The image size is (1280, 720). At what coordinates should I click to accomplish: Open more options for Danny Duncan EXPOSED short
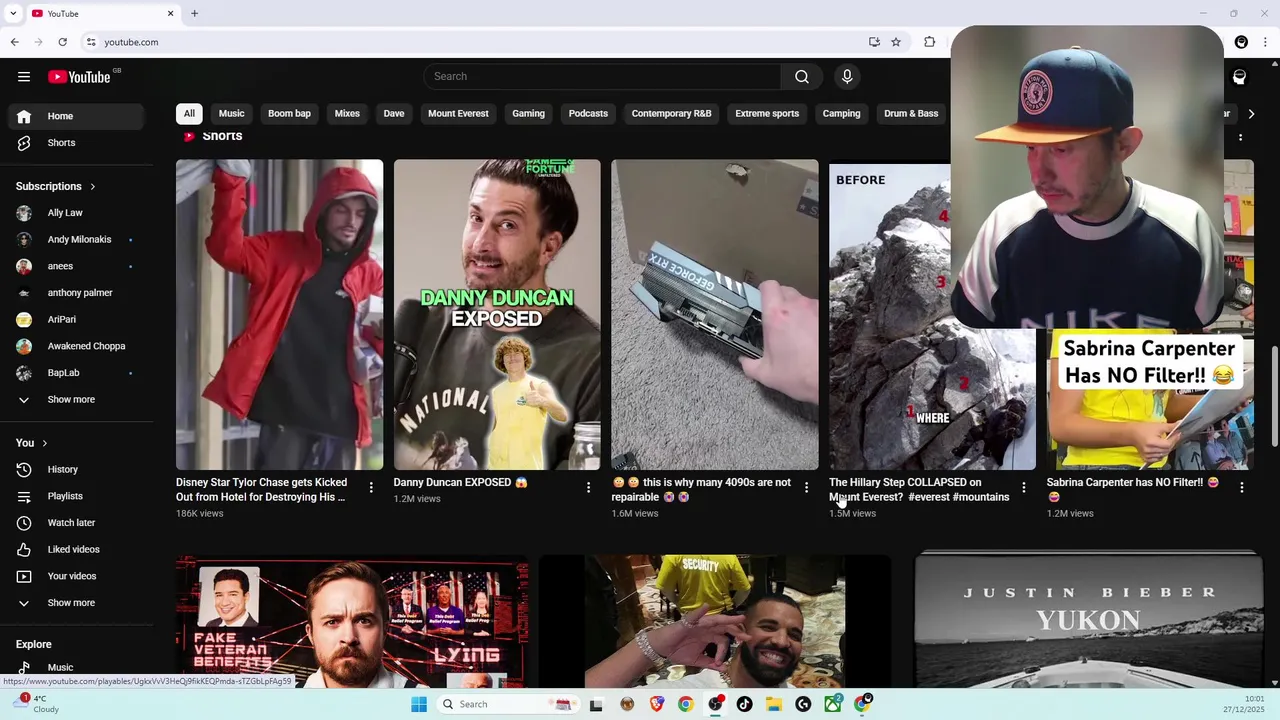point(588,488)
